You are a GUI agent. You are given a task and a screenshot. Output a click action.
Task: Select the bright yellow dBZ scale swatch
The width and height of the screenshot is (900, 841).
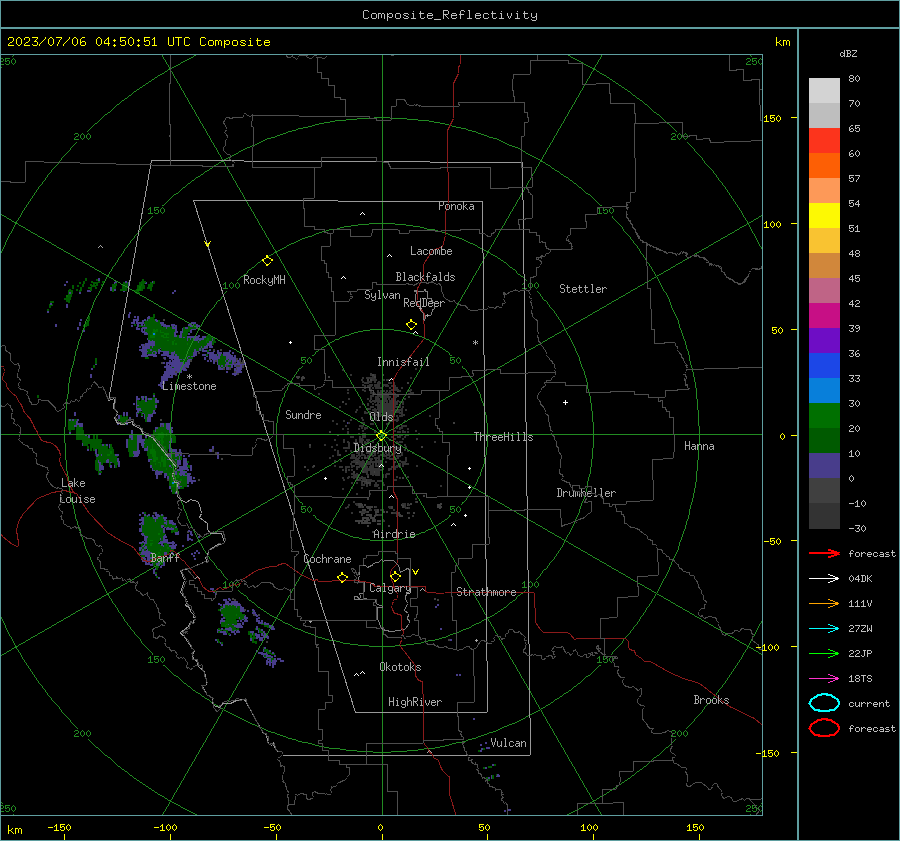pos(824,216)
